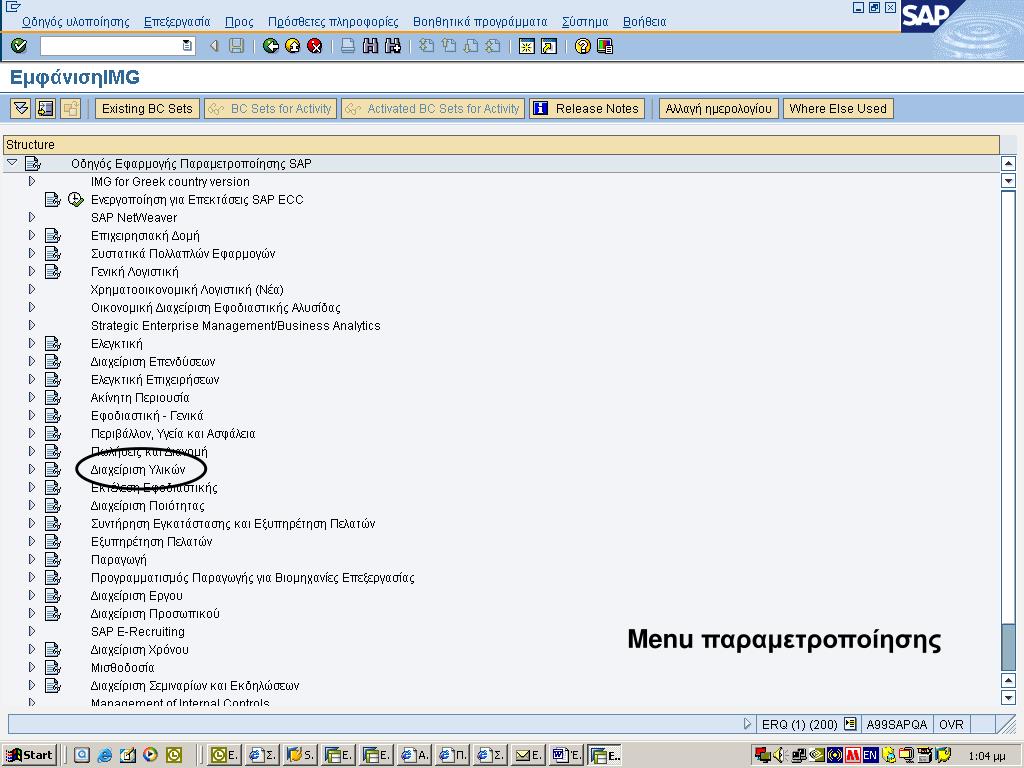This screenshot has height=768, width=1024.
Task: Click the document icon beside Ελεγκτική
Action: click(53, 344)
